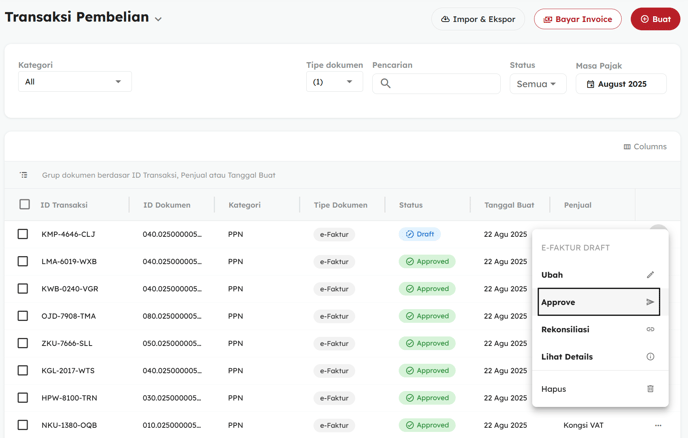Open the Tipe dokumen dropdown
This screenshot has width=688, height=438.
click(x=334, y=82)
